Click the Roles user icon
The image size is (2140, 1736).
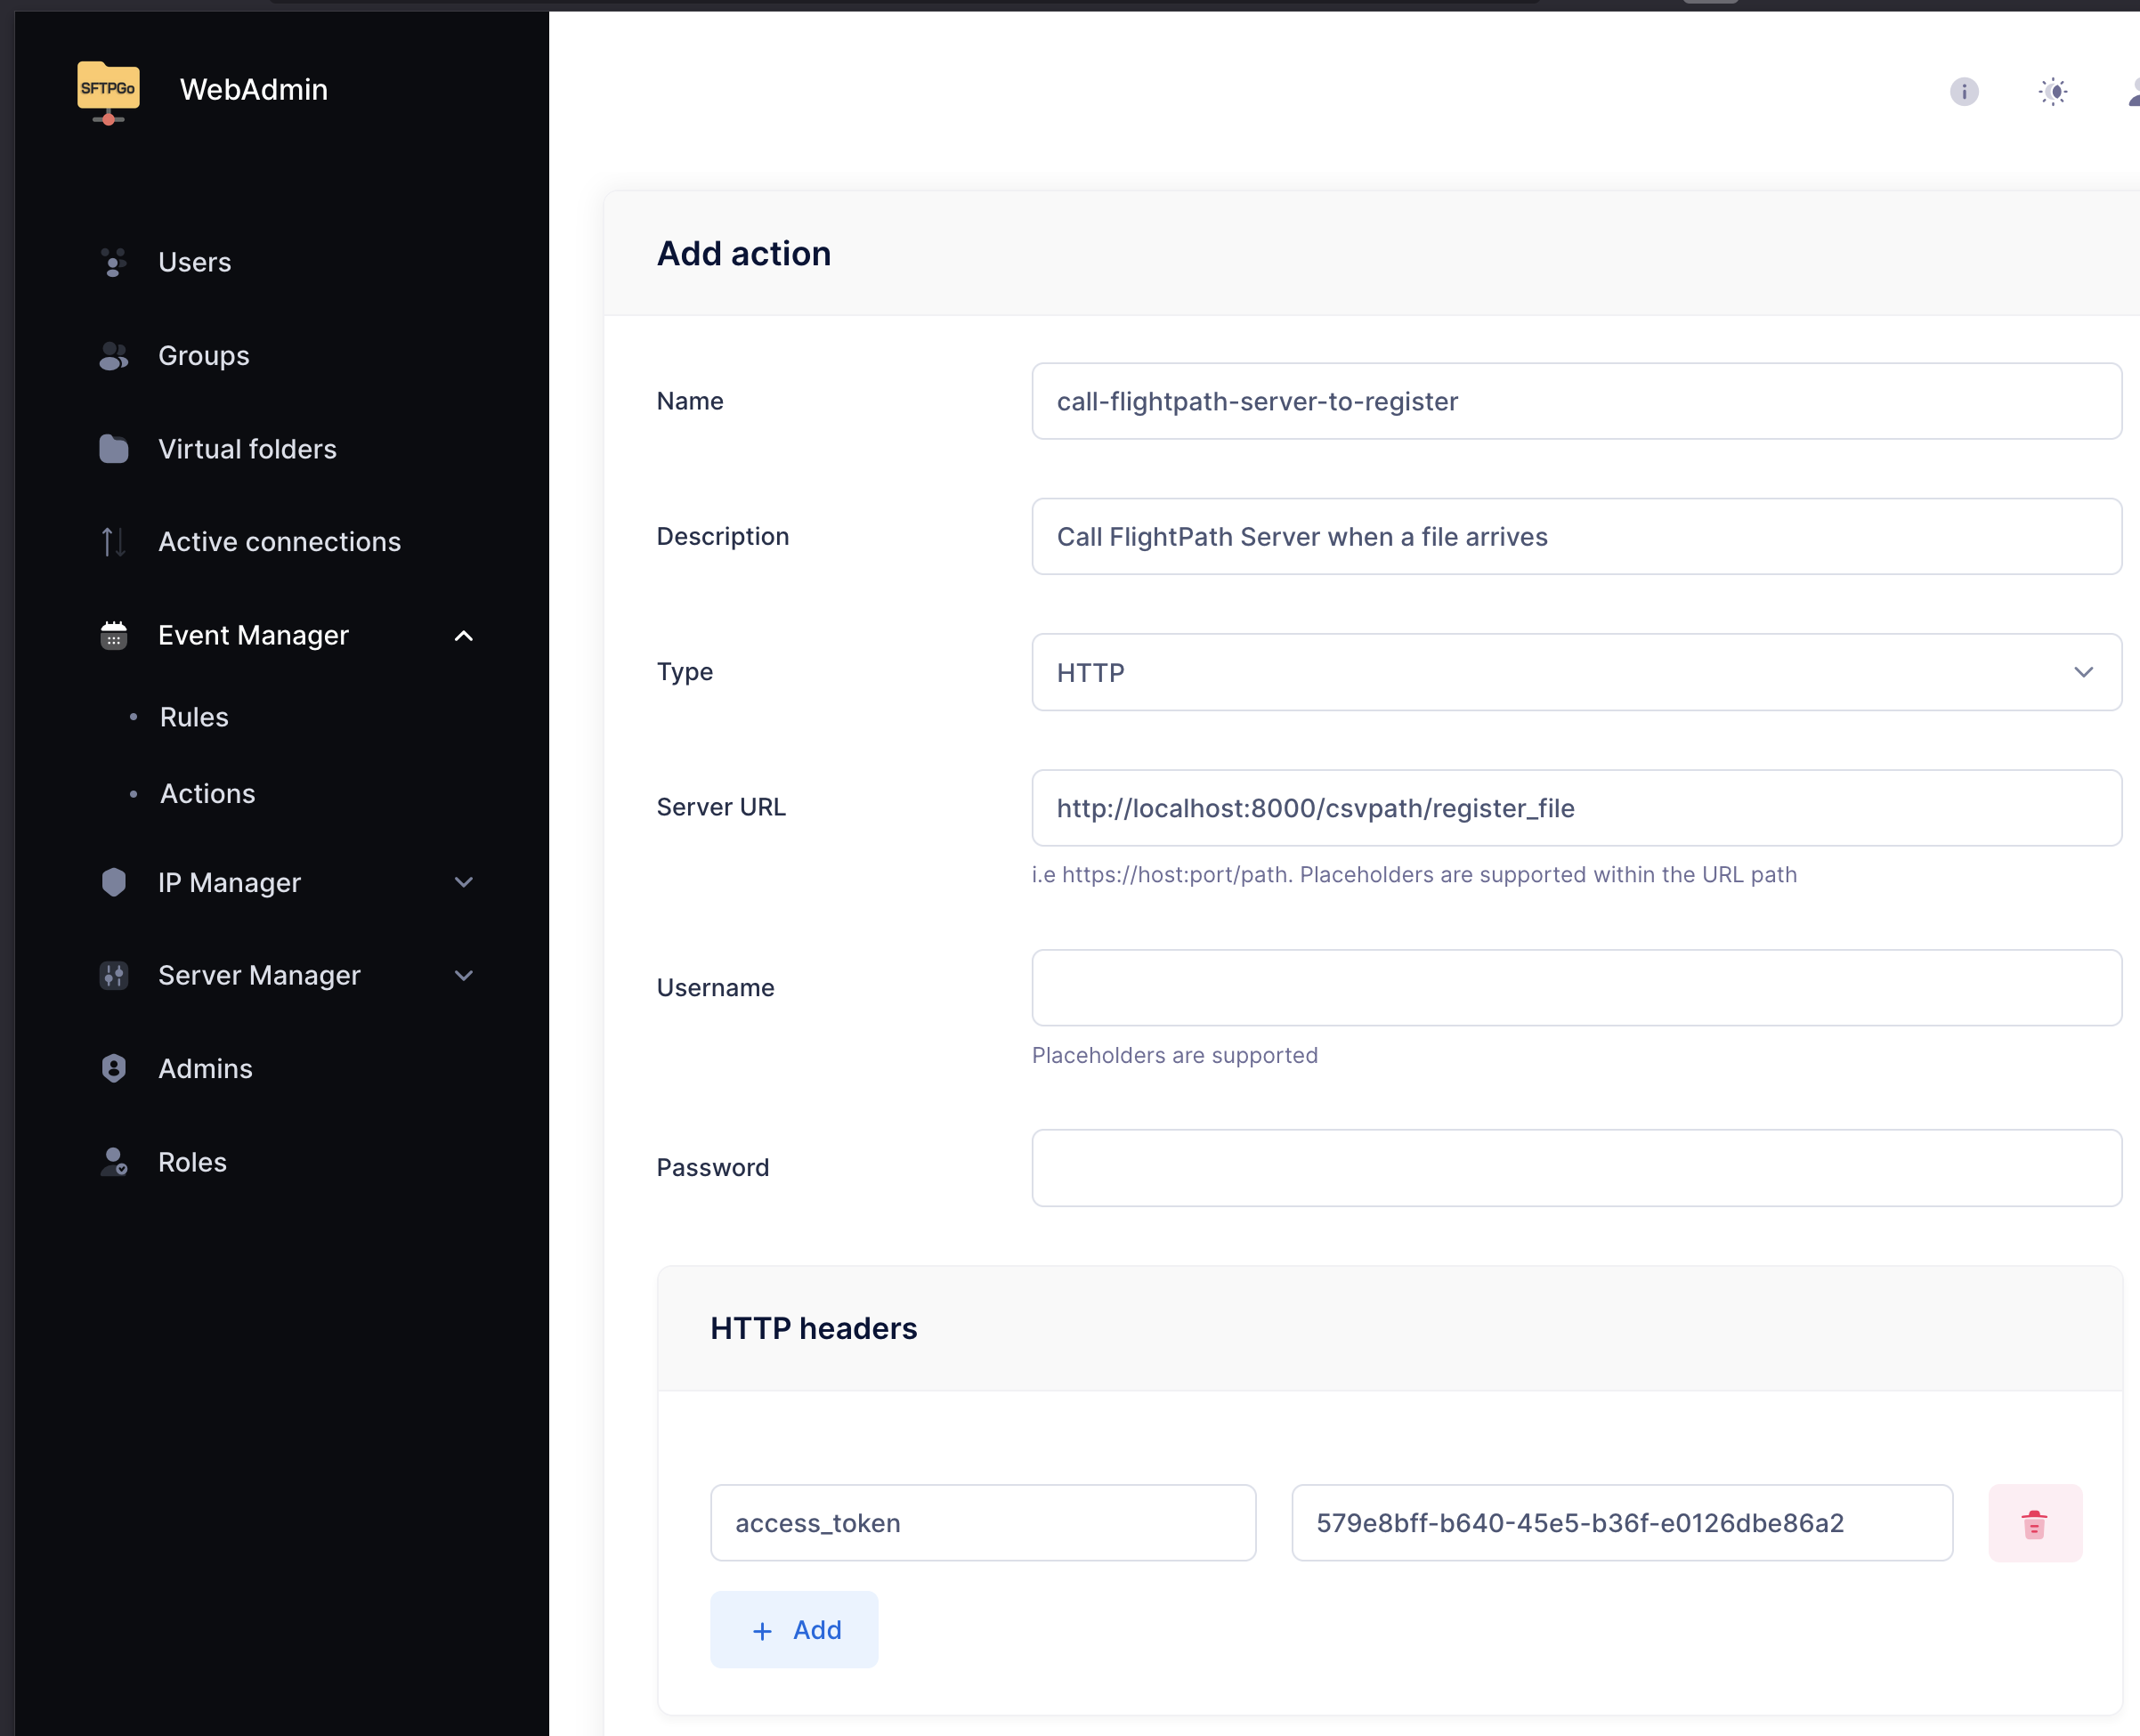114,1162
